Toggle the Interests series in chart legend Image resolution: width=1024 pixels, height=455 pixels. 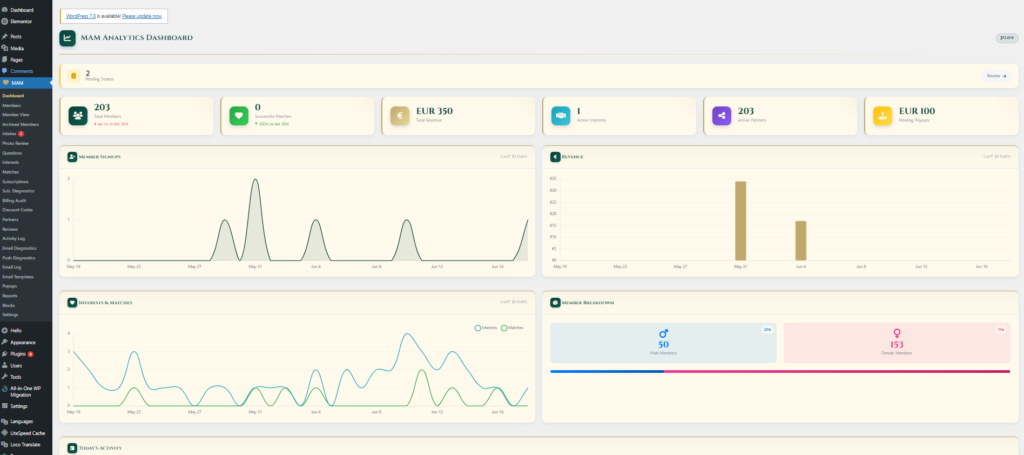(487, 328)
